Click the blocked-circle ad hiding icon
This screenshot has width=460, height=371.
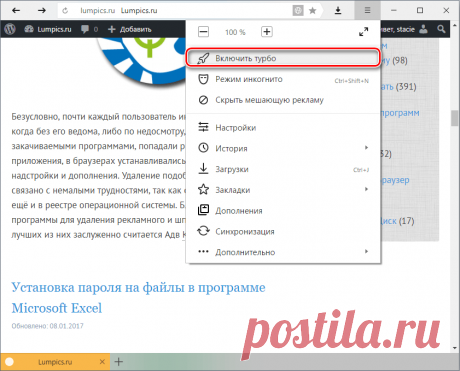[203, 100]
